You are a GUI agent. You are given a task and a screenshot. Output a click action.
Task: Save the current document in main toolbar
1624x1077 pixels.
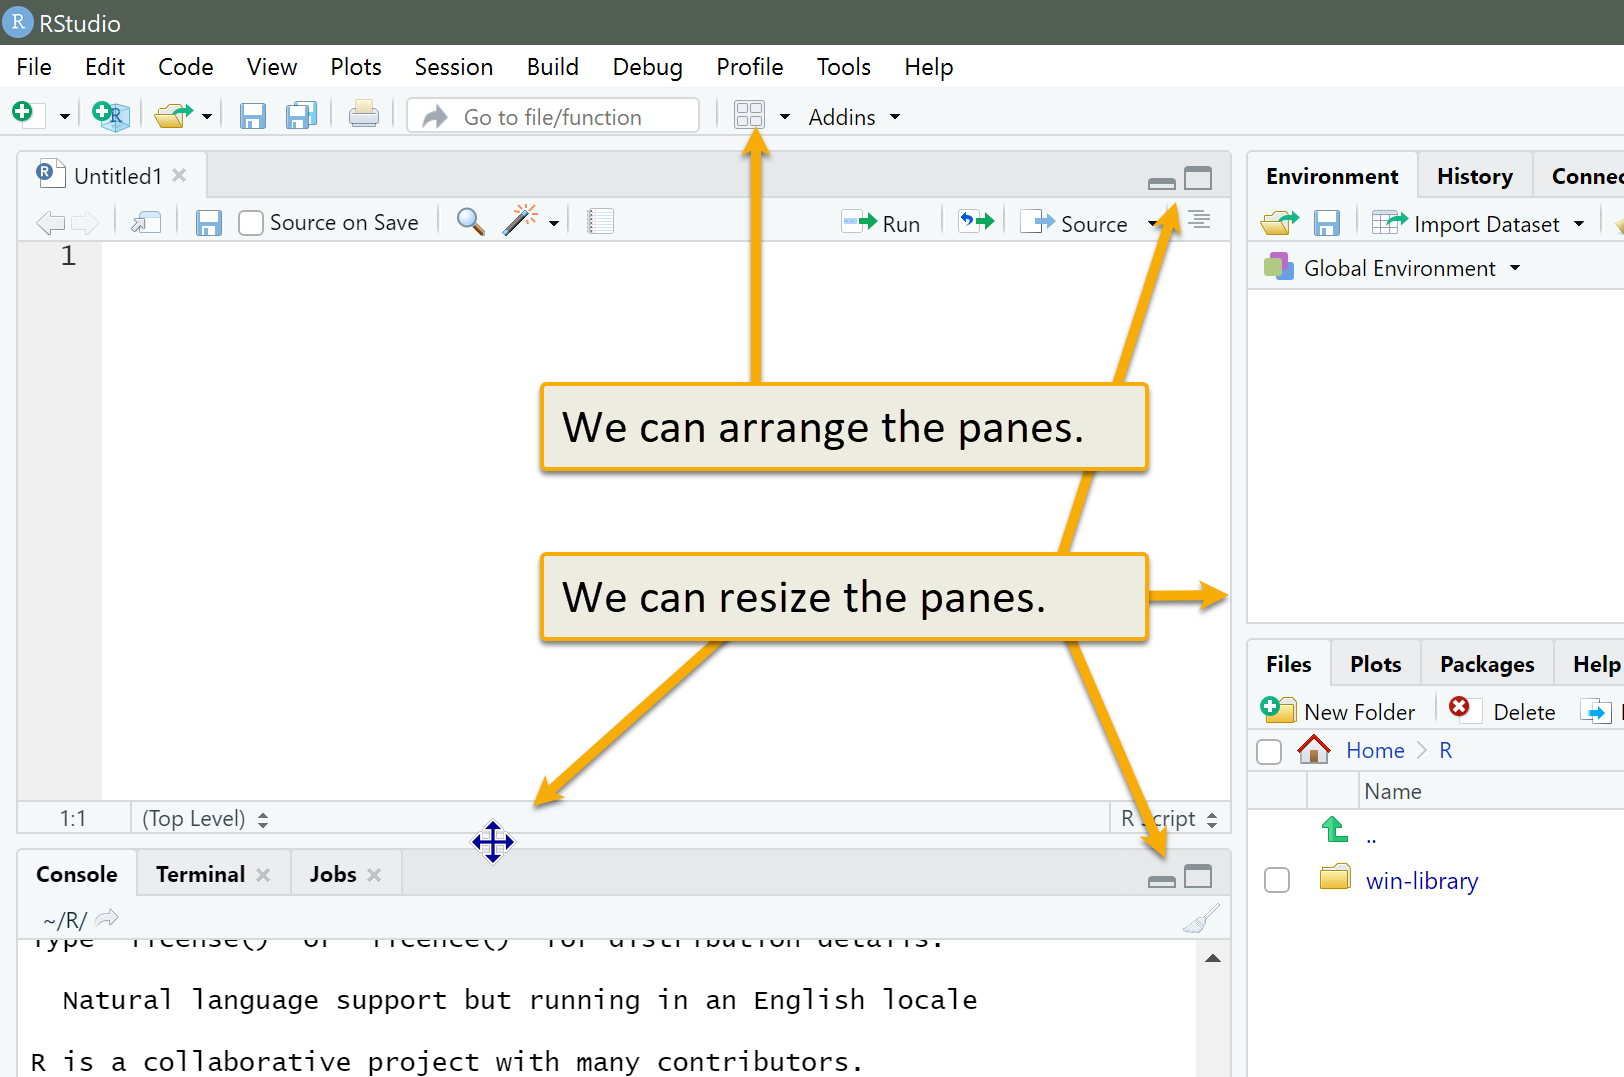tap(253, 116)
